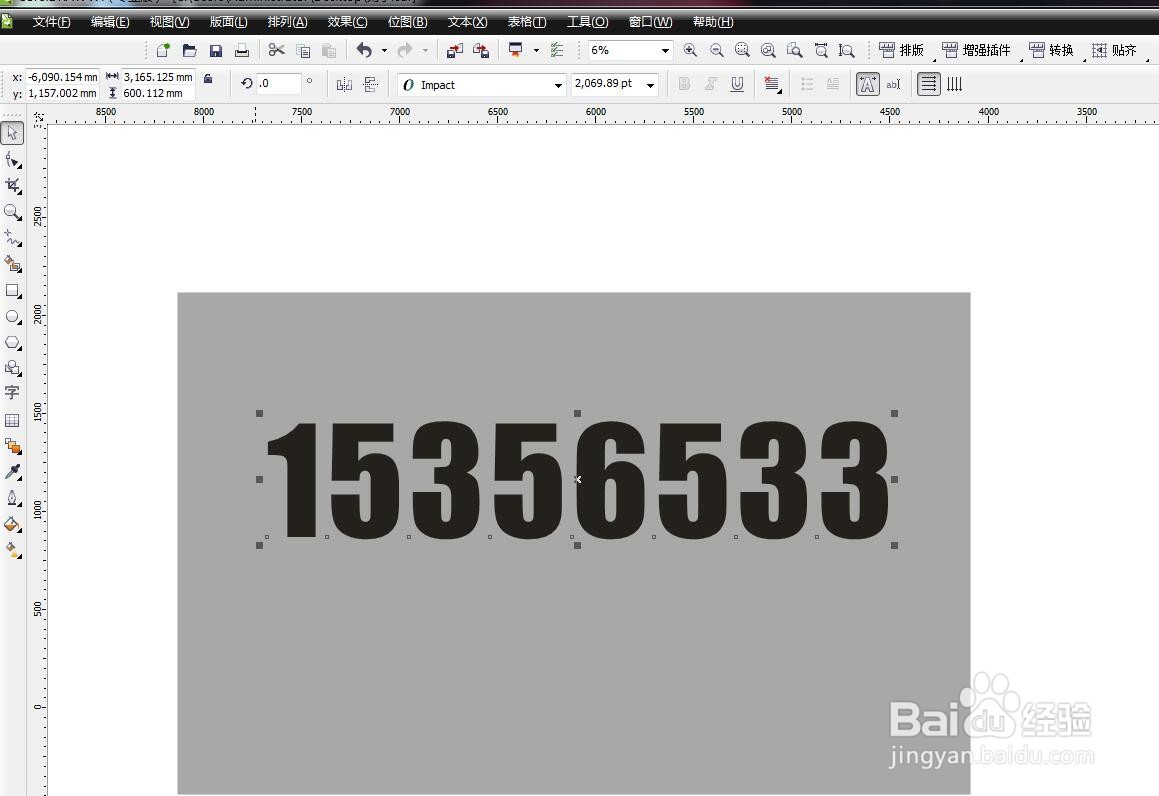The height and width of the screenshot is (796, 1159).
Task: Click the application launcher icon
Action: point(515,50)
